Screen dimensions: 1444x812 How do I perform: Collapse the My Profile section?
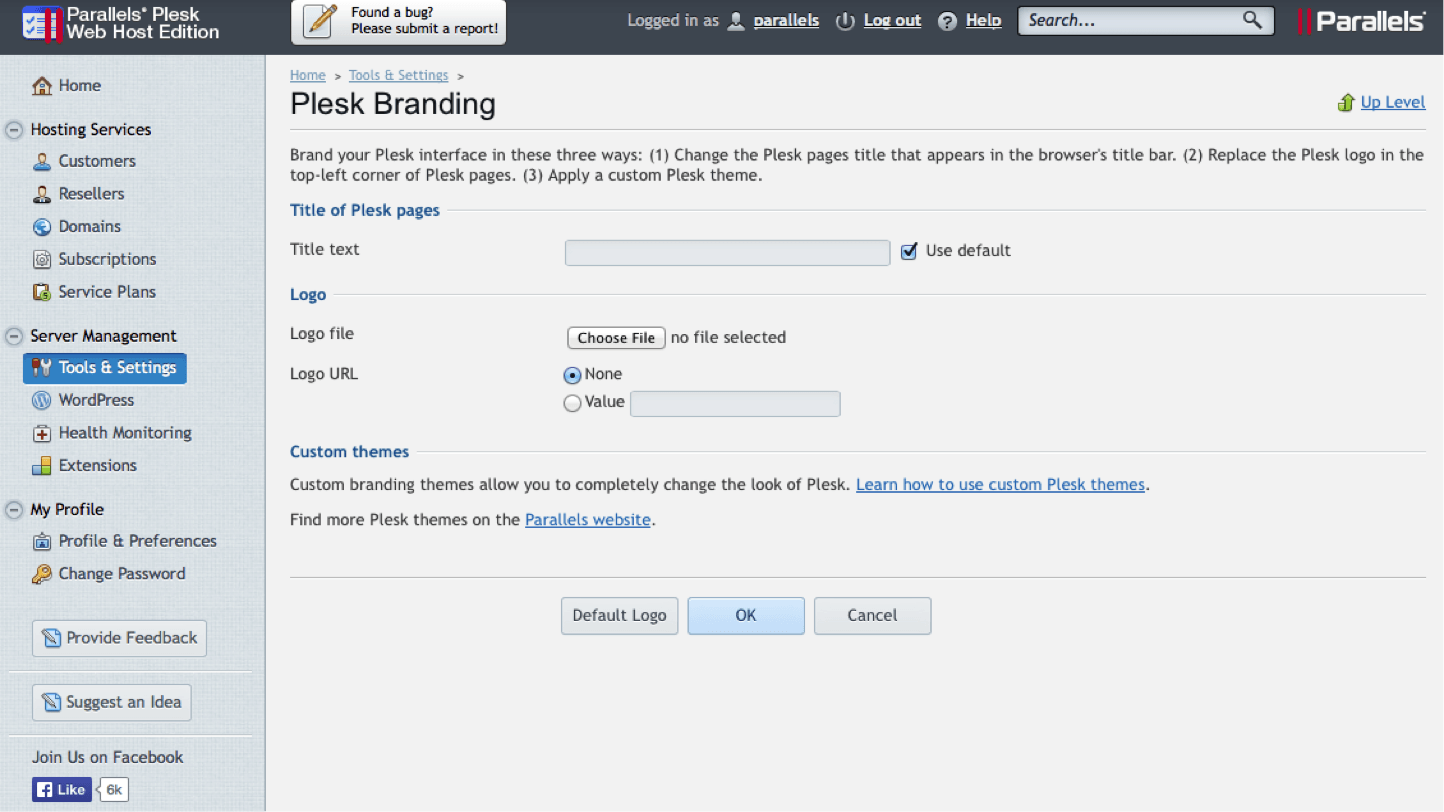tap(14, 510)
